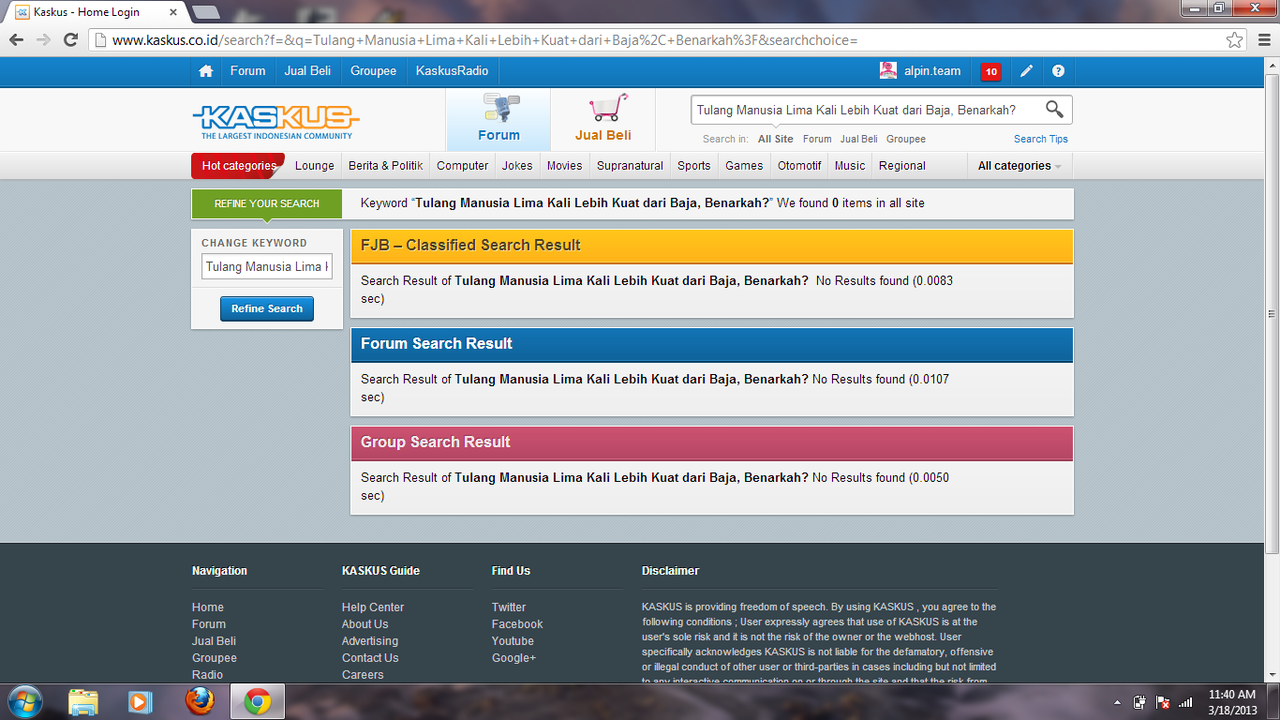
Task: Open footer Radio navigation link
Action: coord(208,675)
